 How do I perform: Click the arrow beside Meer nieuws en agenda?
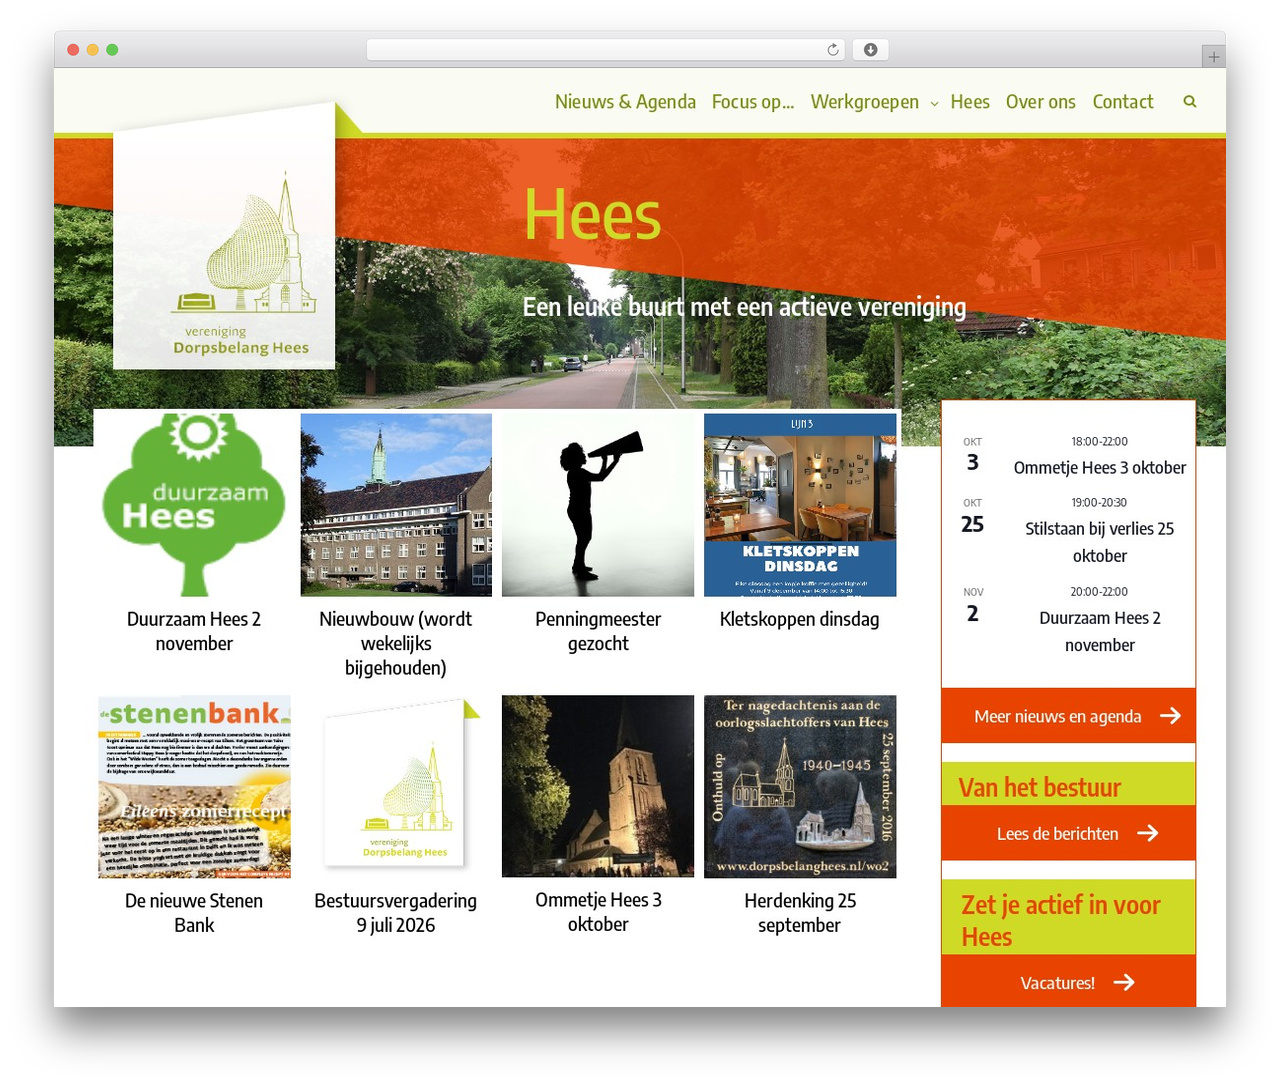(x=1170, y=716)
